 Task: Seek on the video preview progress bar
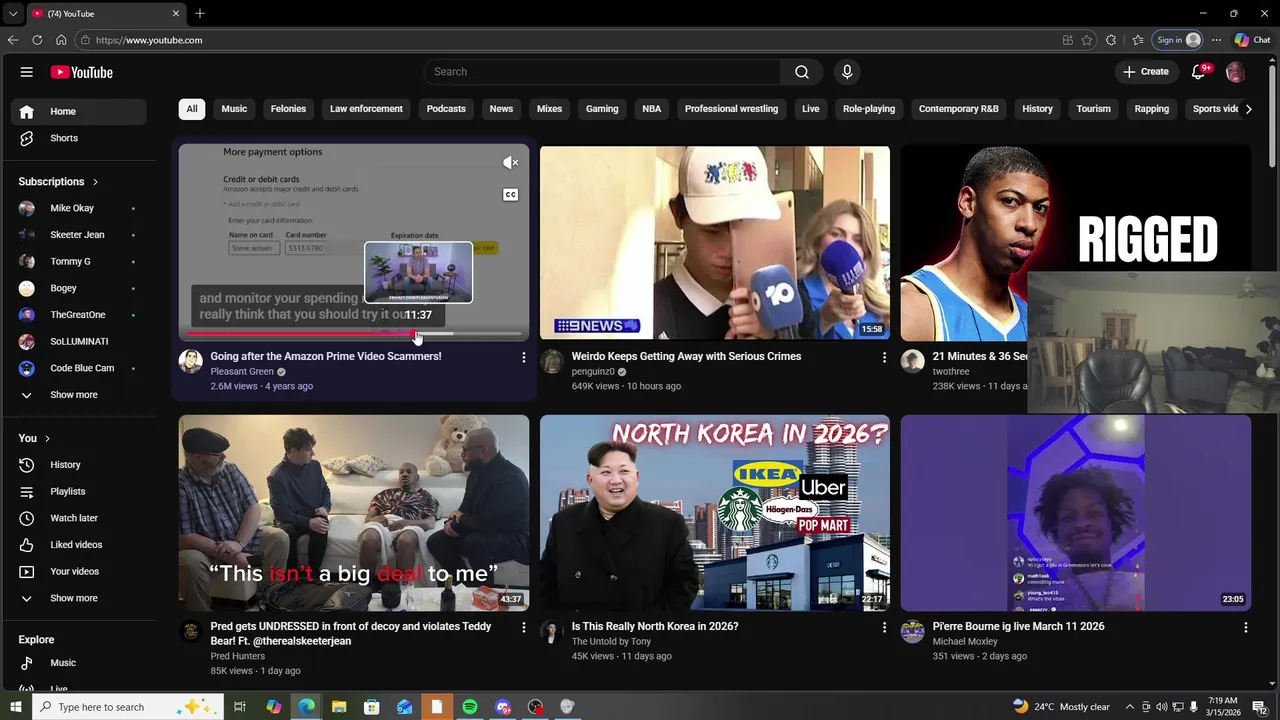[354, 334]
